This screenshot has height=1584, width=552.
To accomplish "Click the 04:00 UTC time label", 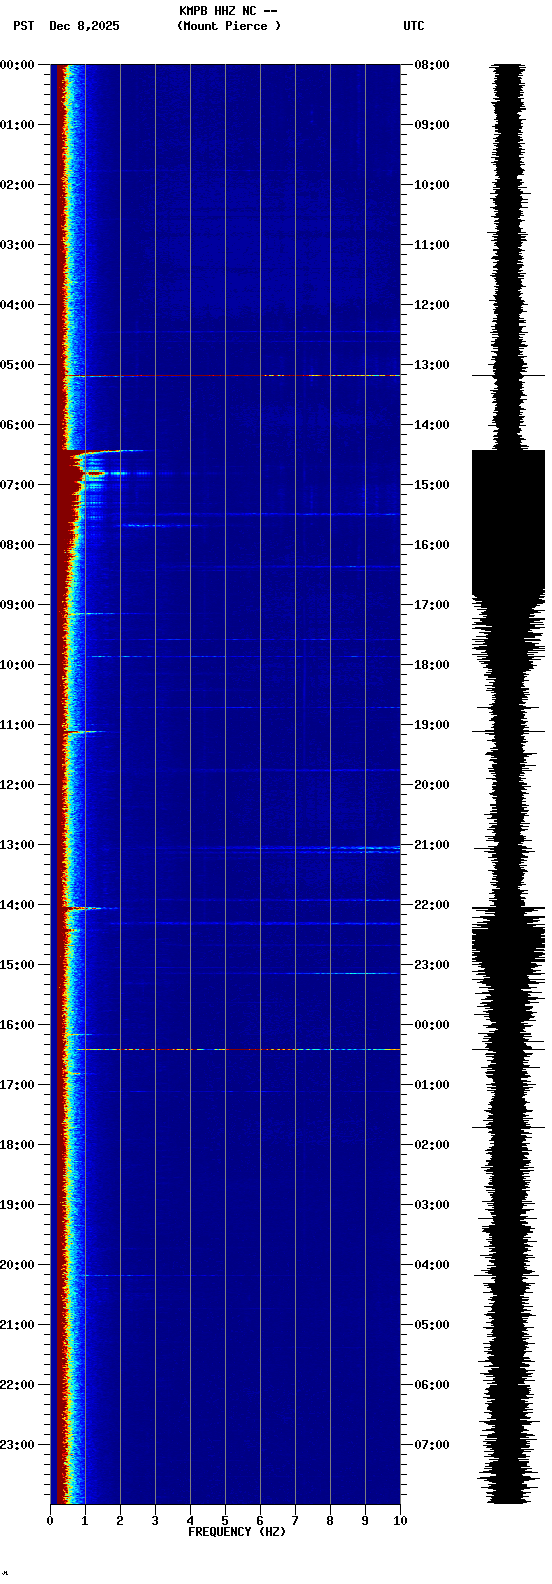I will (x=432, y=1265).
